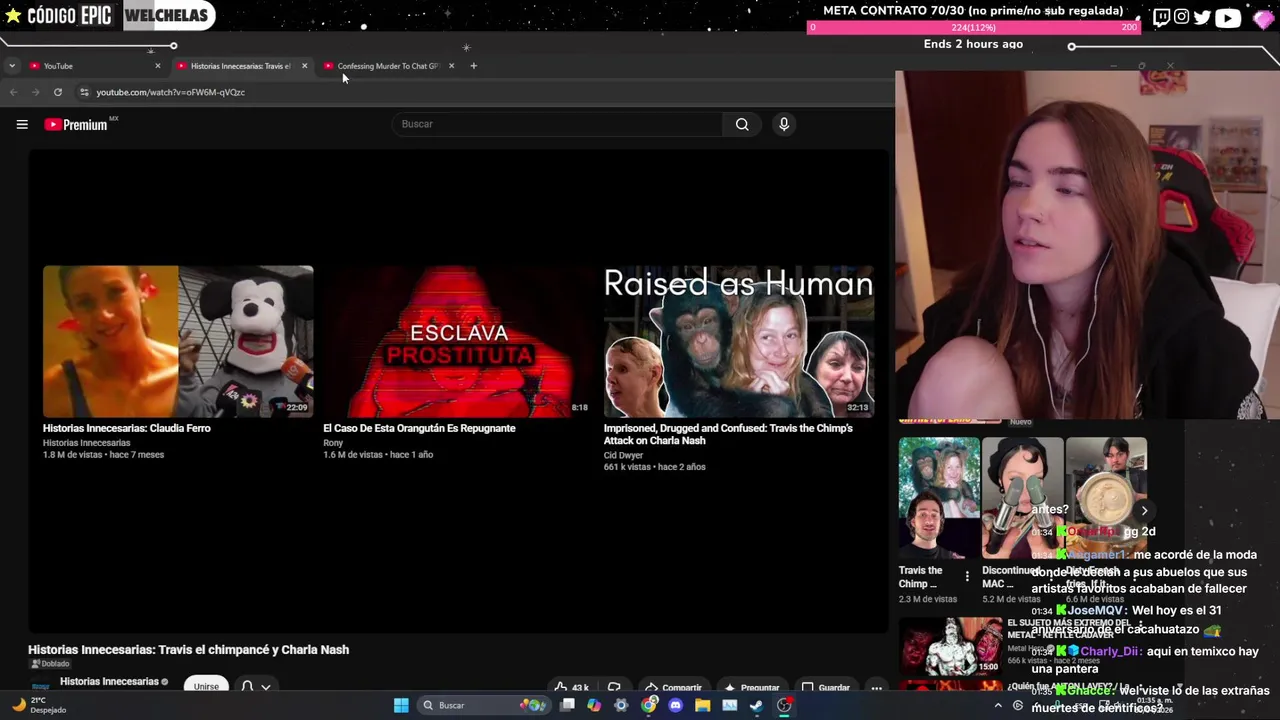Open Discord from the taskbar

coord(675,705)
